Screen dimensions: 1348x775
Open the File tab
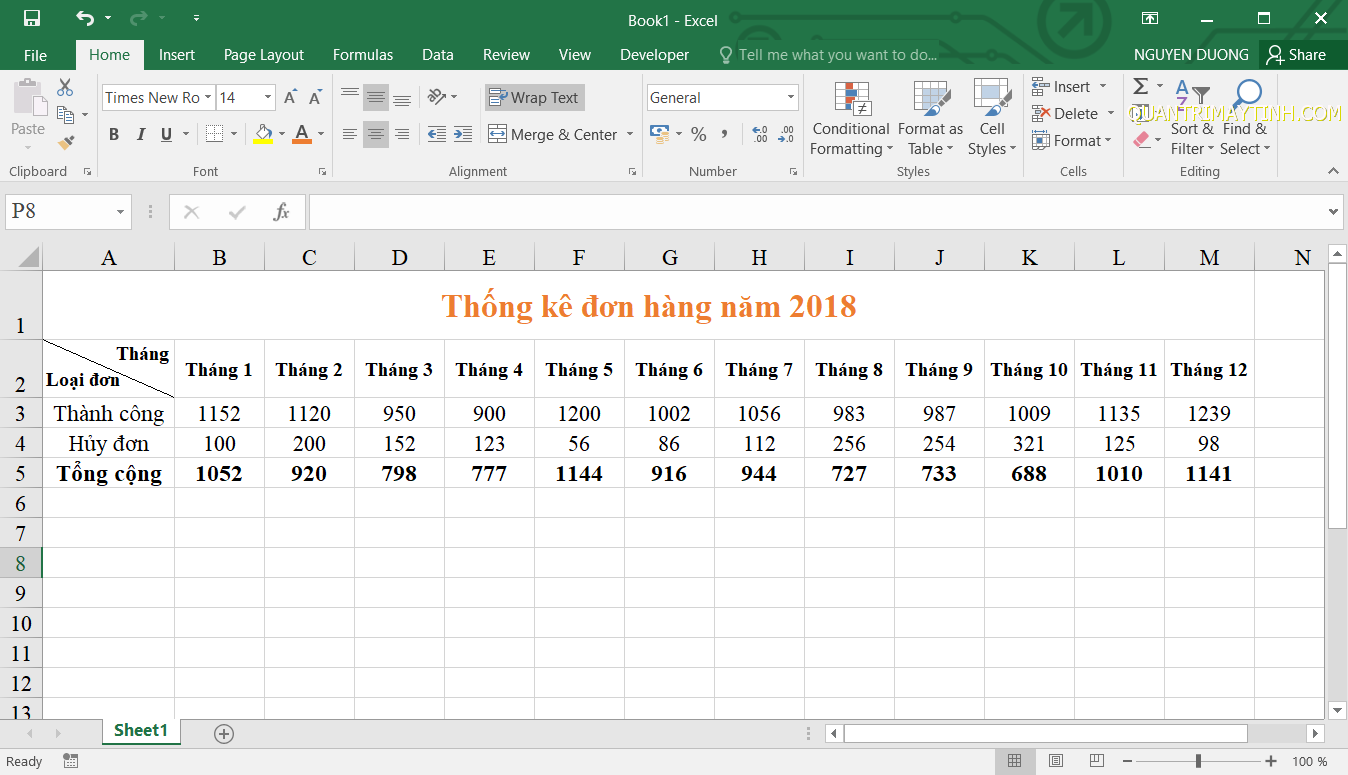(x=35, y=55)
